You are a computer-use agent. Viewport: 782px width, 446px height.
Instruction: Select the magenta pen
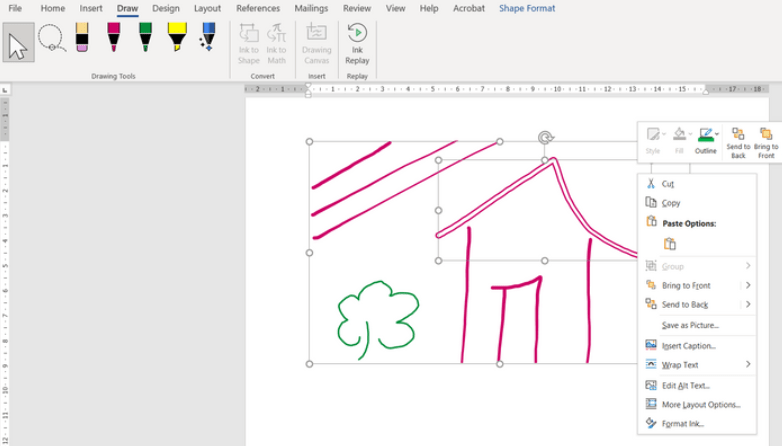point(114,40)
